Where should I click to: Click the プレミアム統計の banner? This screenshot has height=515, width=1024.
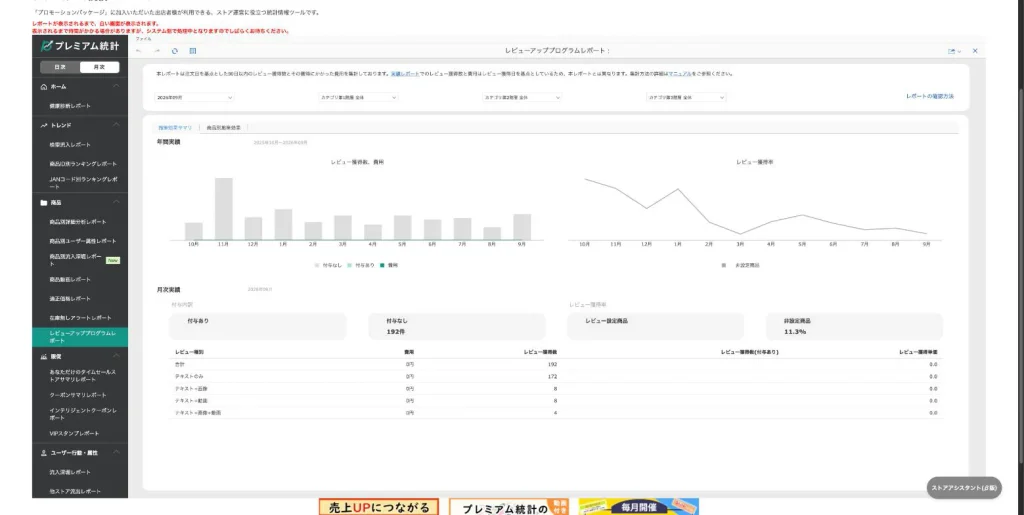point(509,507)
